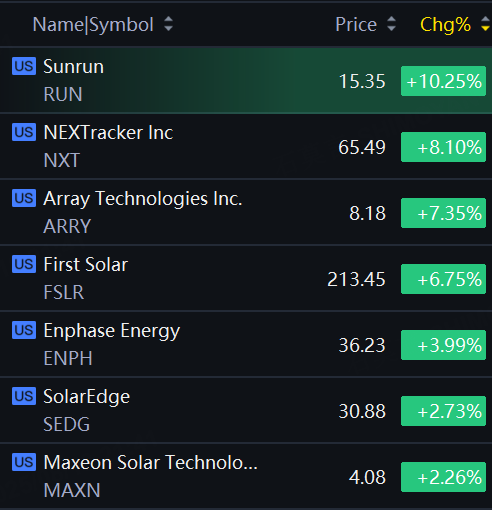The image size is (492, 510).
Task: Click the US badge next to Array Technologies
Action: [x=24, y=198]
